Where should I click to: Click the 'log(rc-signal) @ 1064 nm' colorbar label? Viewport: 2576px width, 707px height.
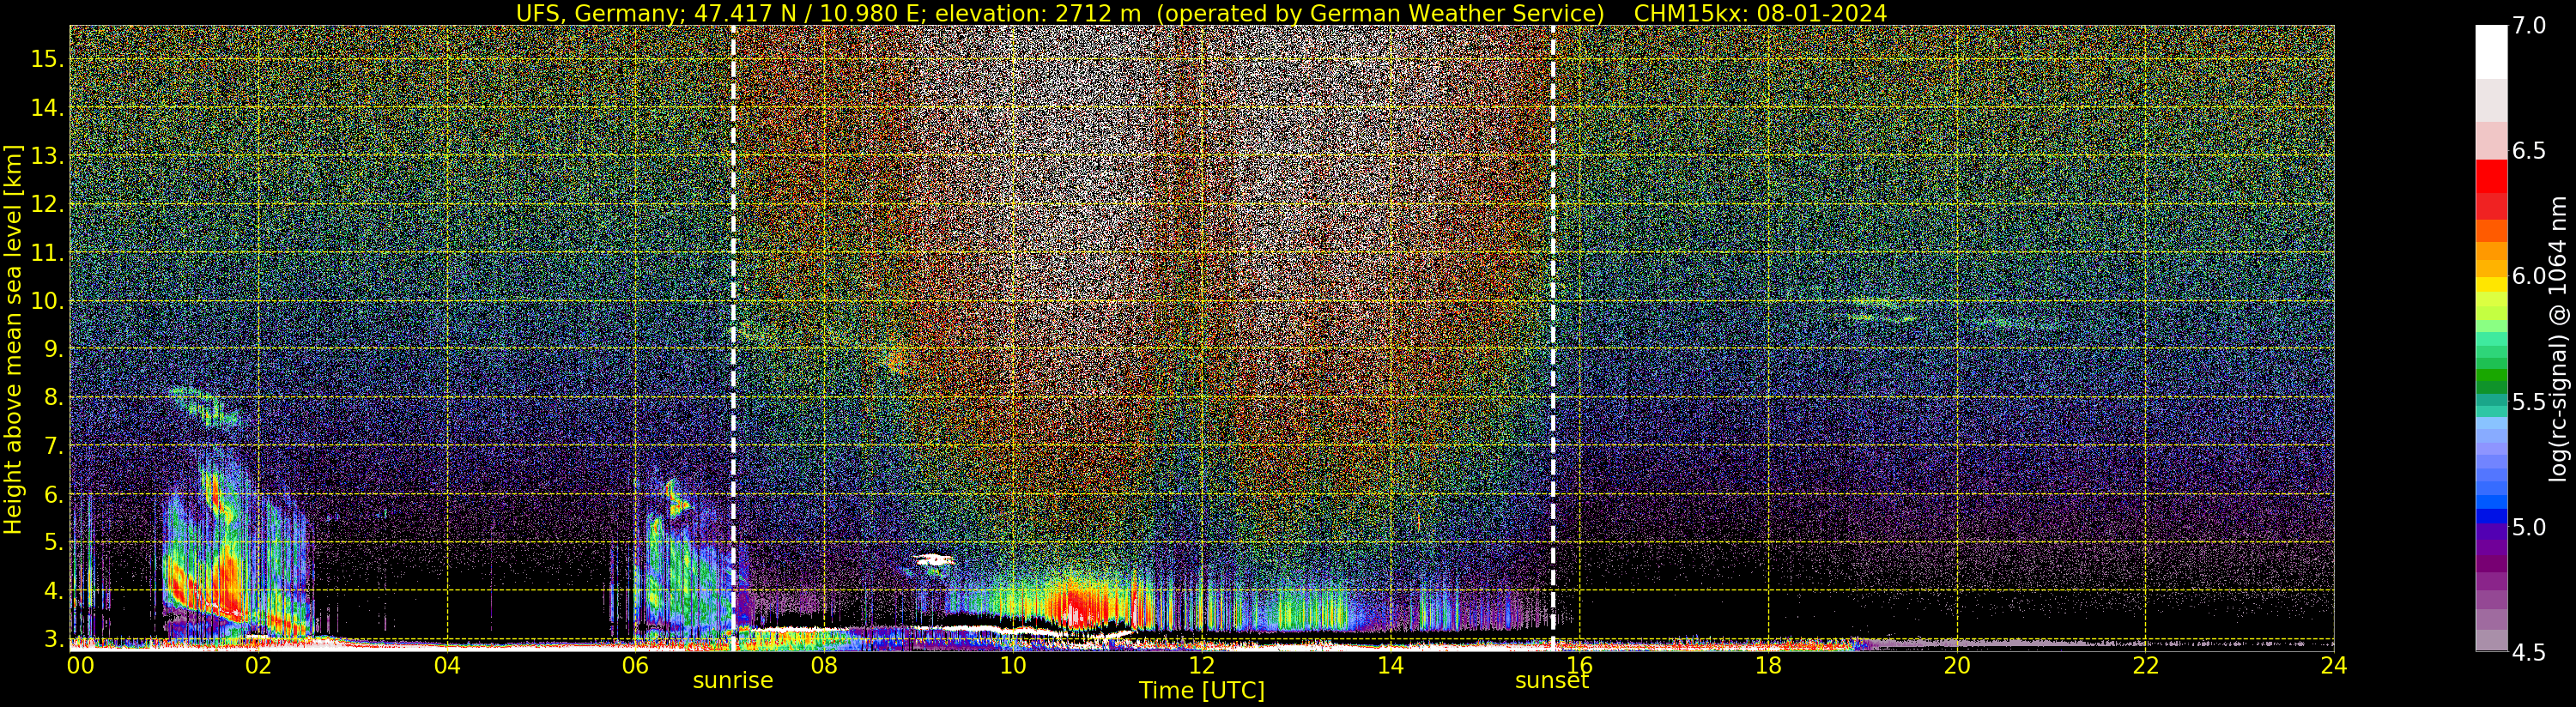coord(2557,338)
